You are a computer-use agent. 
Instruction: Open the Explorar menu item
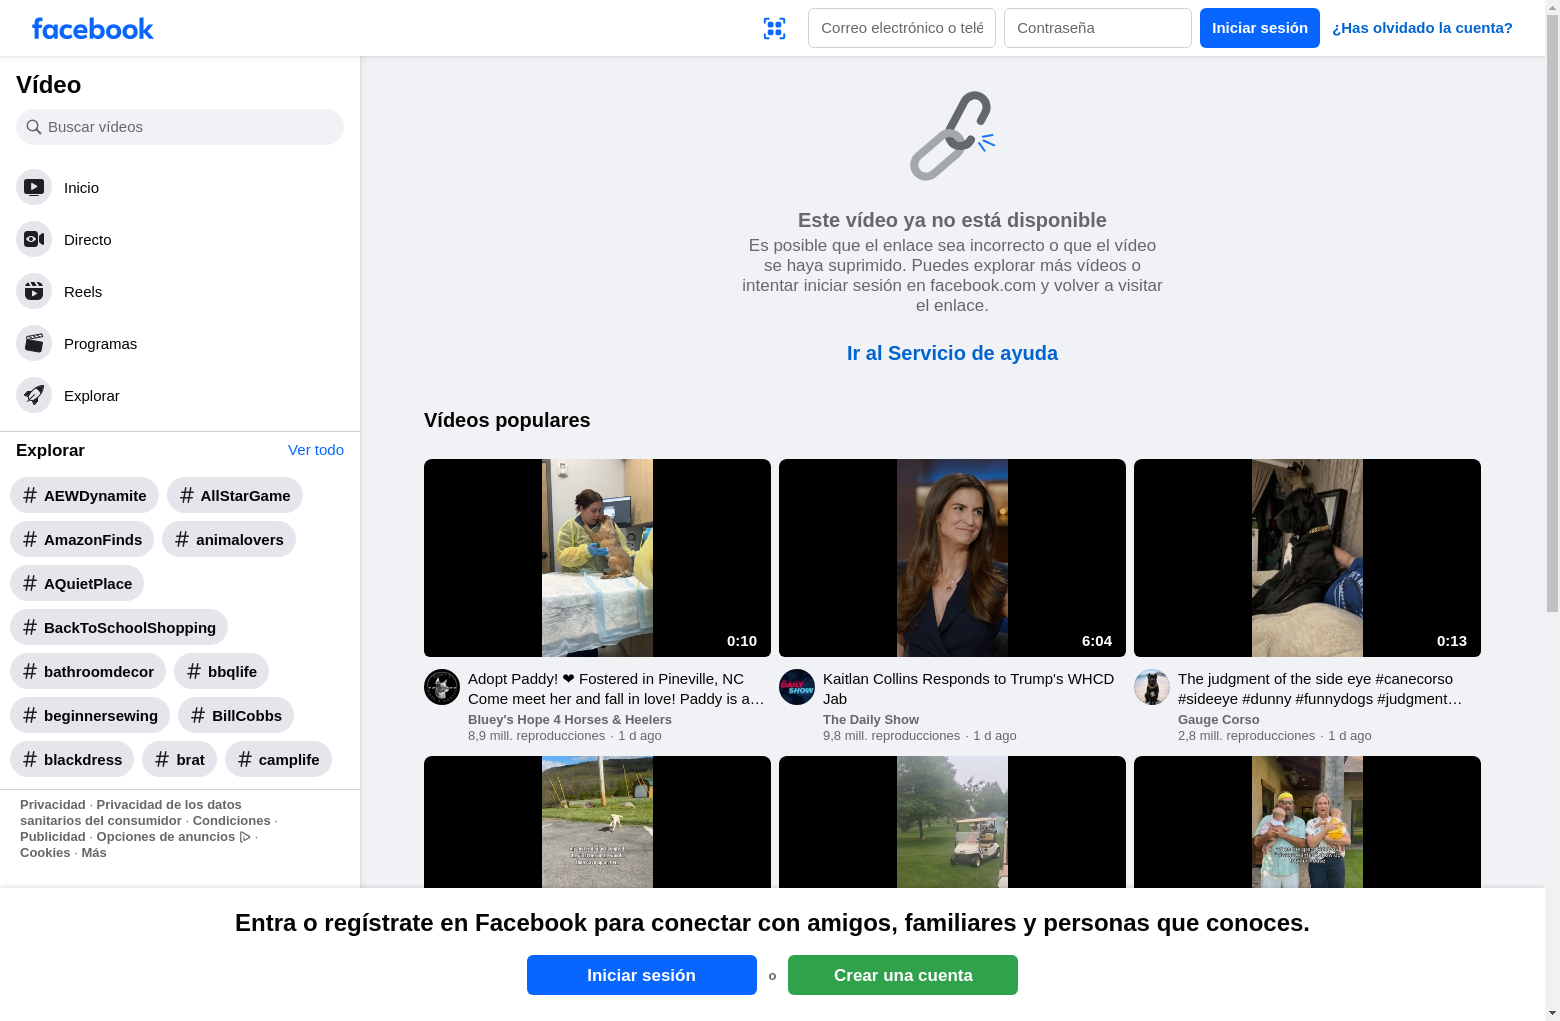pyautogui.click(x=180, y=395)
